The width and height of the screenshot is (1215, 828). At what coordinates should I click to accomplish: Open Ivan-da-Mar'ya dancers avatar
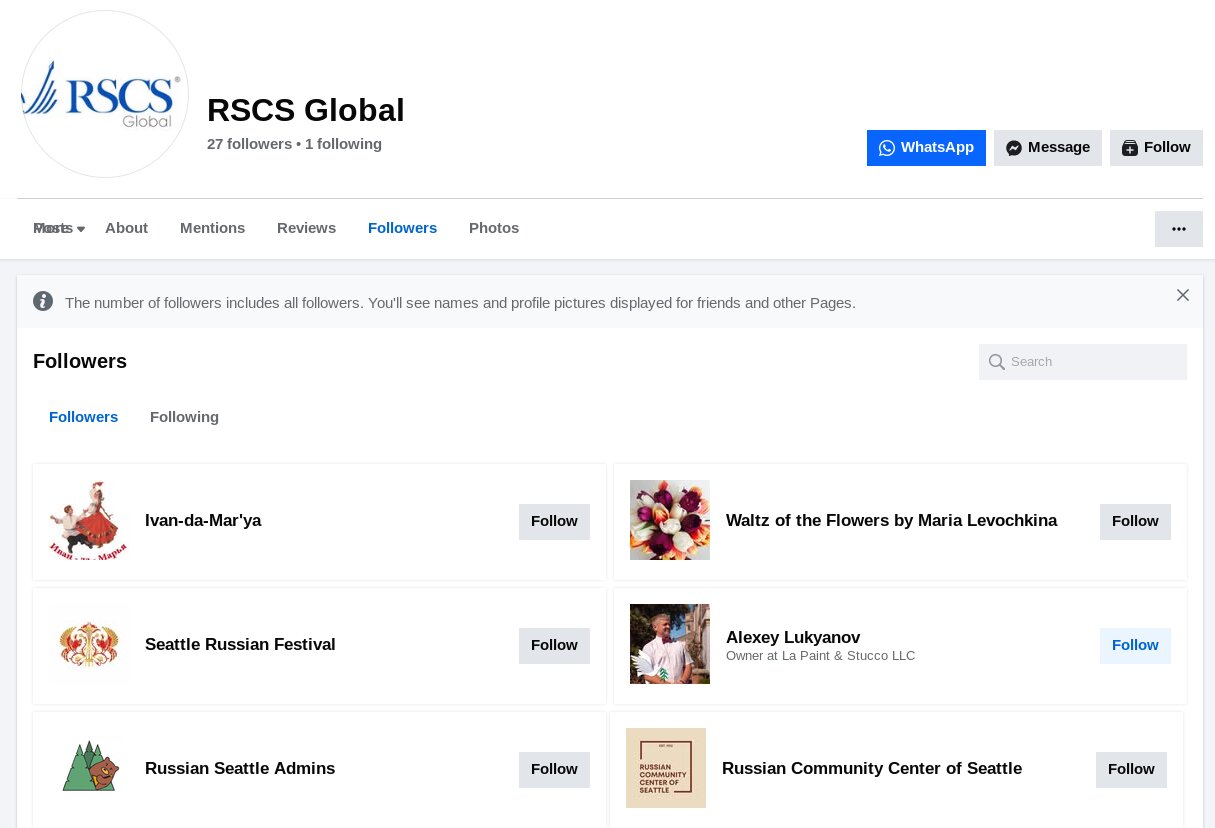click(89, 520)
